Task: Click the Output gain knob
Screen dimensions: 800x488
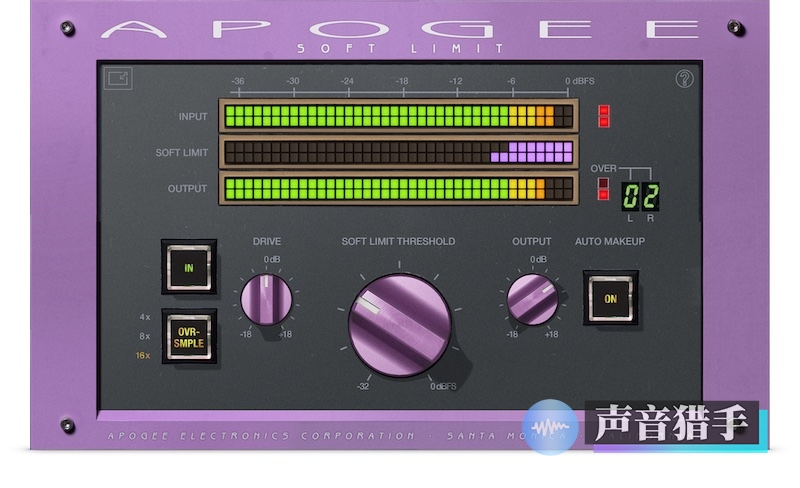Action: click(x=532, y=300)
